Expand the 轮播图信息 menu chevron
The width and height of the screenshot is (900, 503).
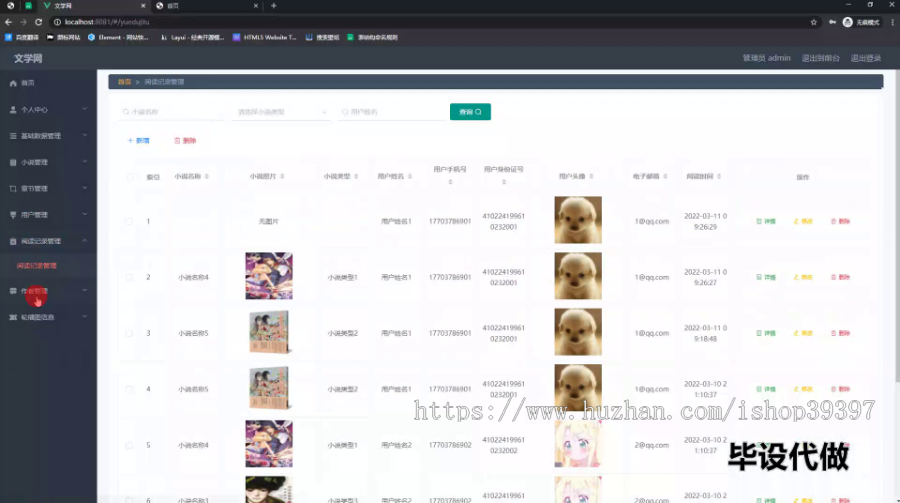tap(84, 316)
